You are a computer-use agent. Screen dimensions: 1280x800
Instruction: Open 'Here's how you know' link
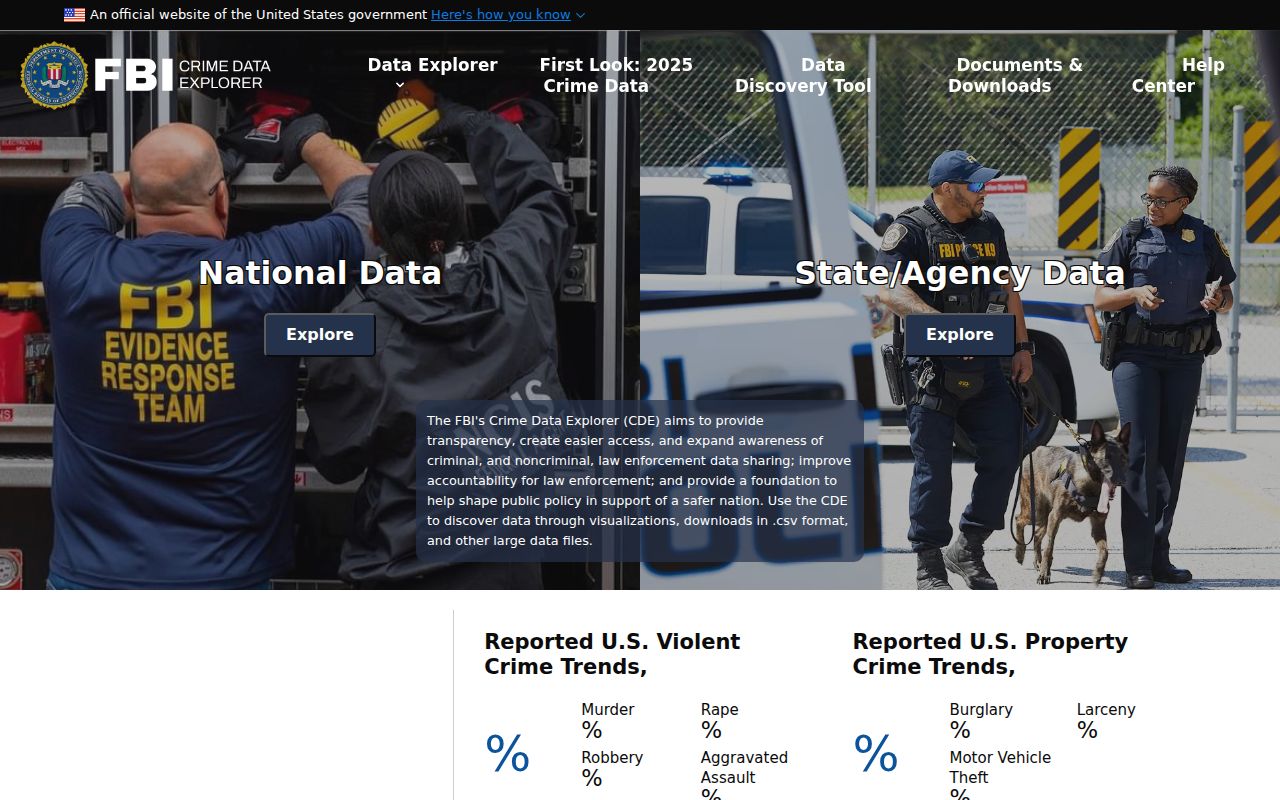pyautogui.click(x=501, y=15)
